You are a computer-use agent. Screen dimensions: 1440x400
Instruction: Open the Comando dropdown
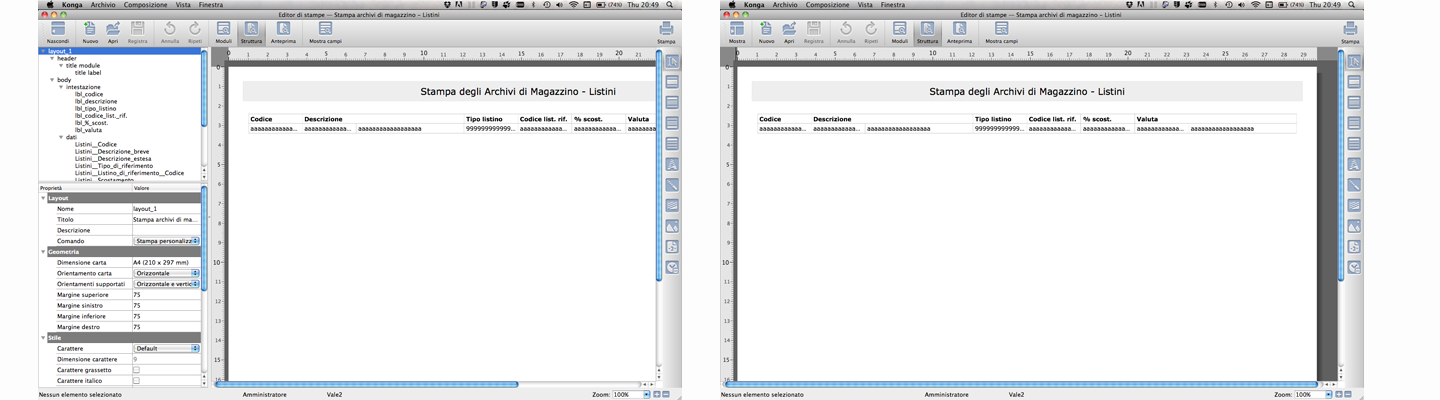point(167,241)
